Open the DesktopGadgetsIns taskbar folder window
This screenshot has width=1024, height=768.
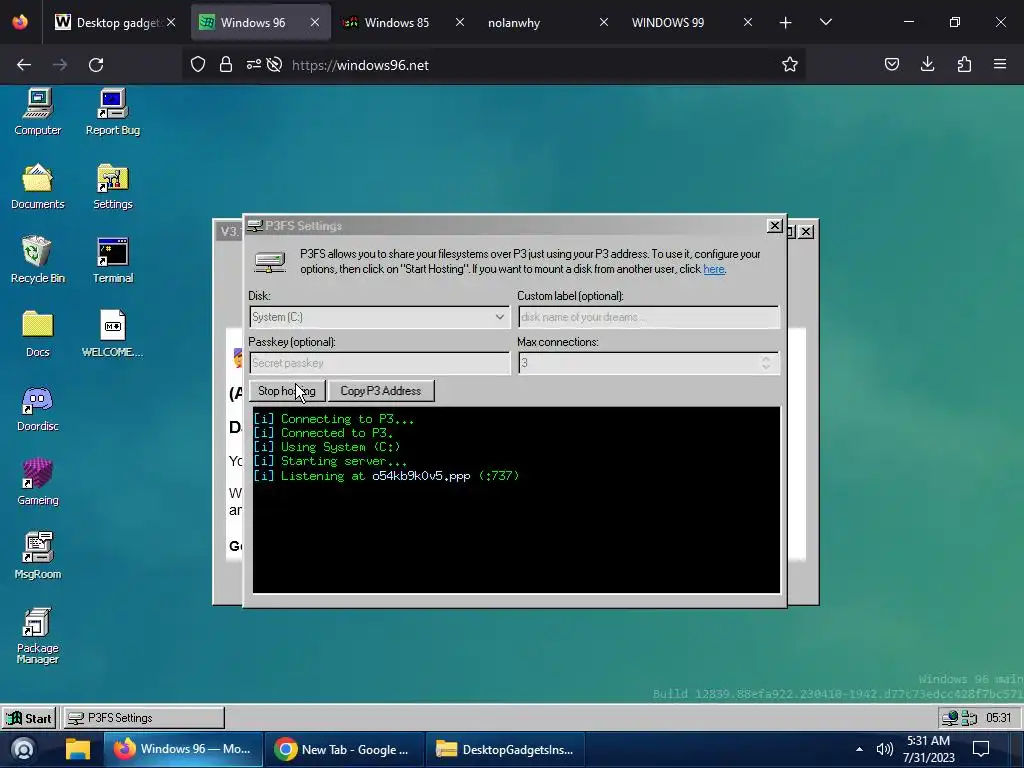[505, 749]
